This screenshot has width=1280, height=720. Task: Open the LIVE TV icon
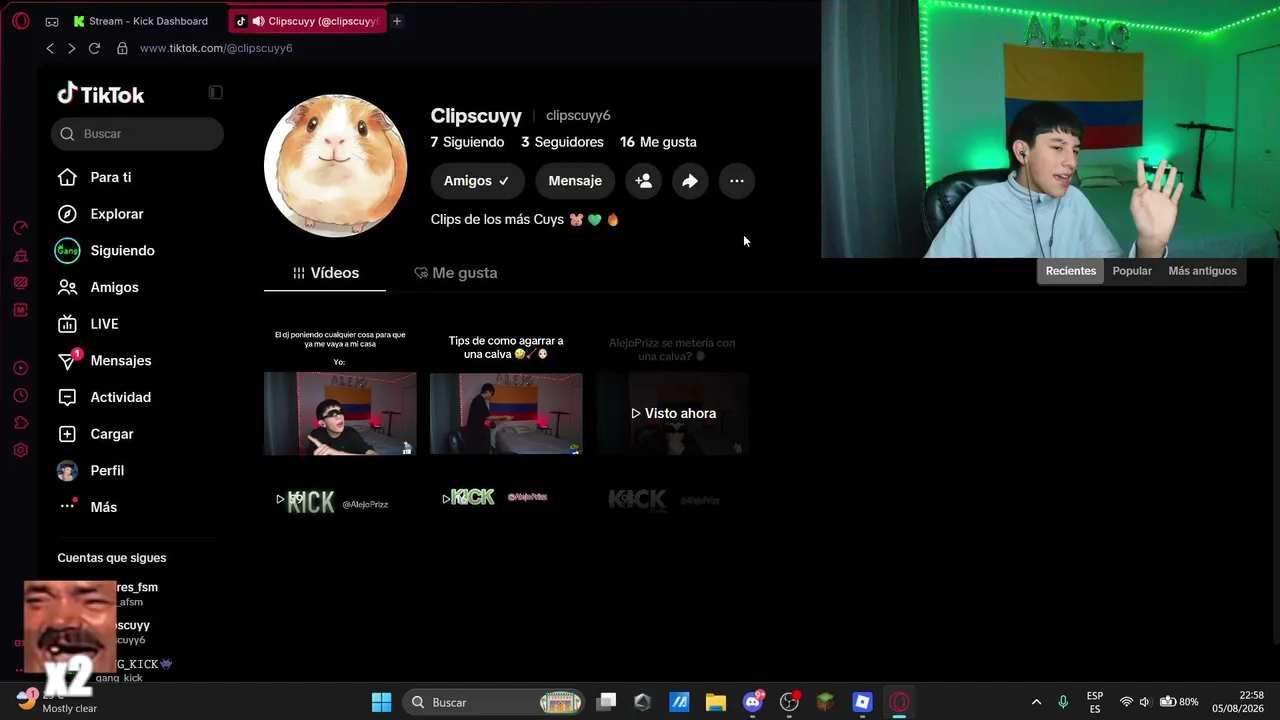(x=67, y=324)
